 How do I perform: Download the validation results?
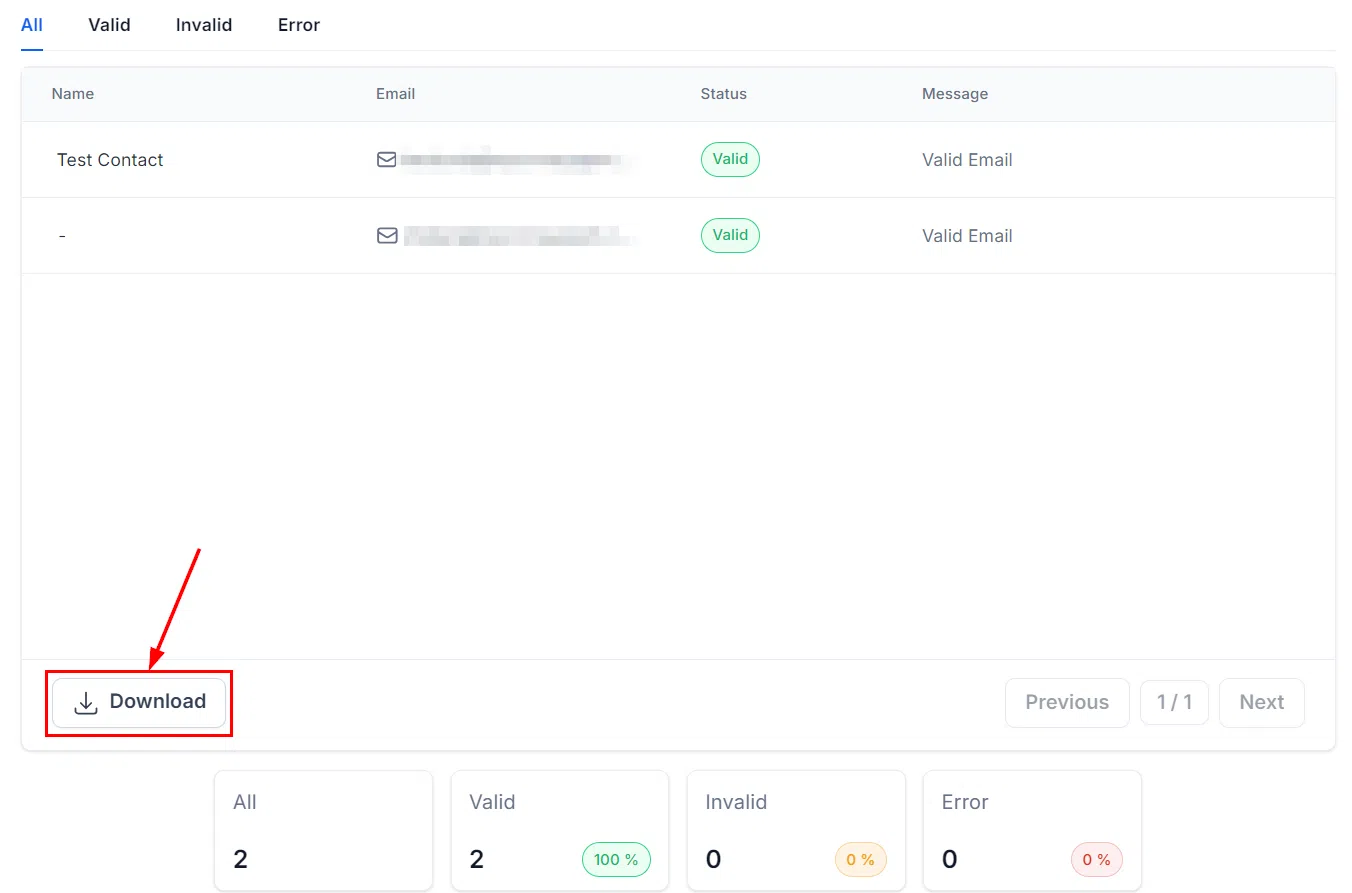click(139, 702)
